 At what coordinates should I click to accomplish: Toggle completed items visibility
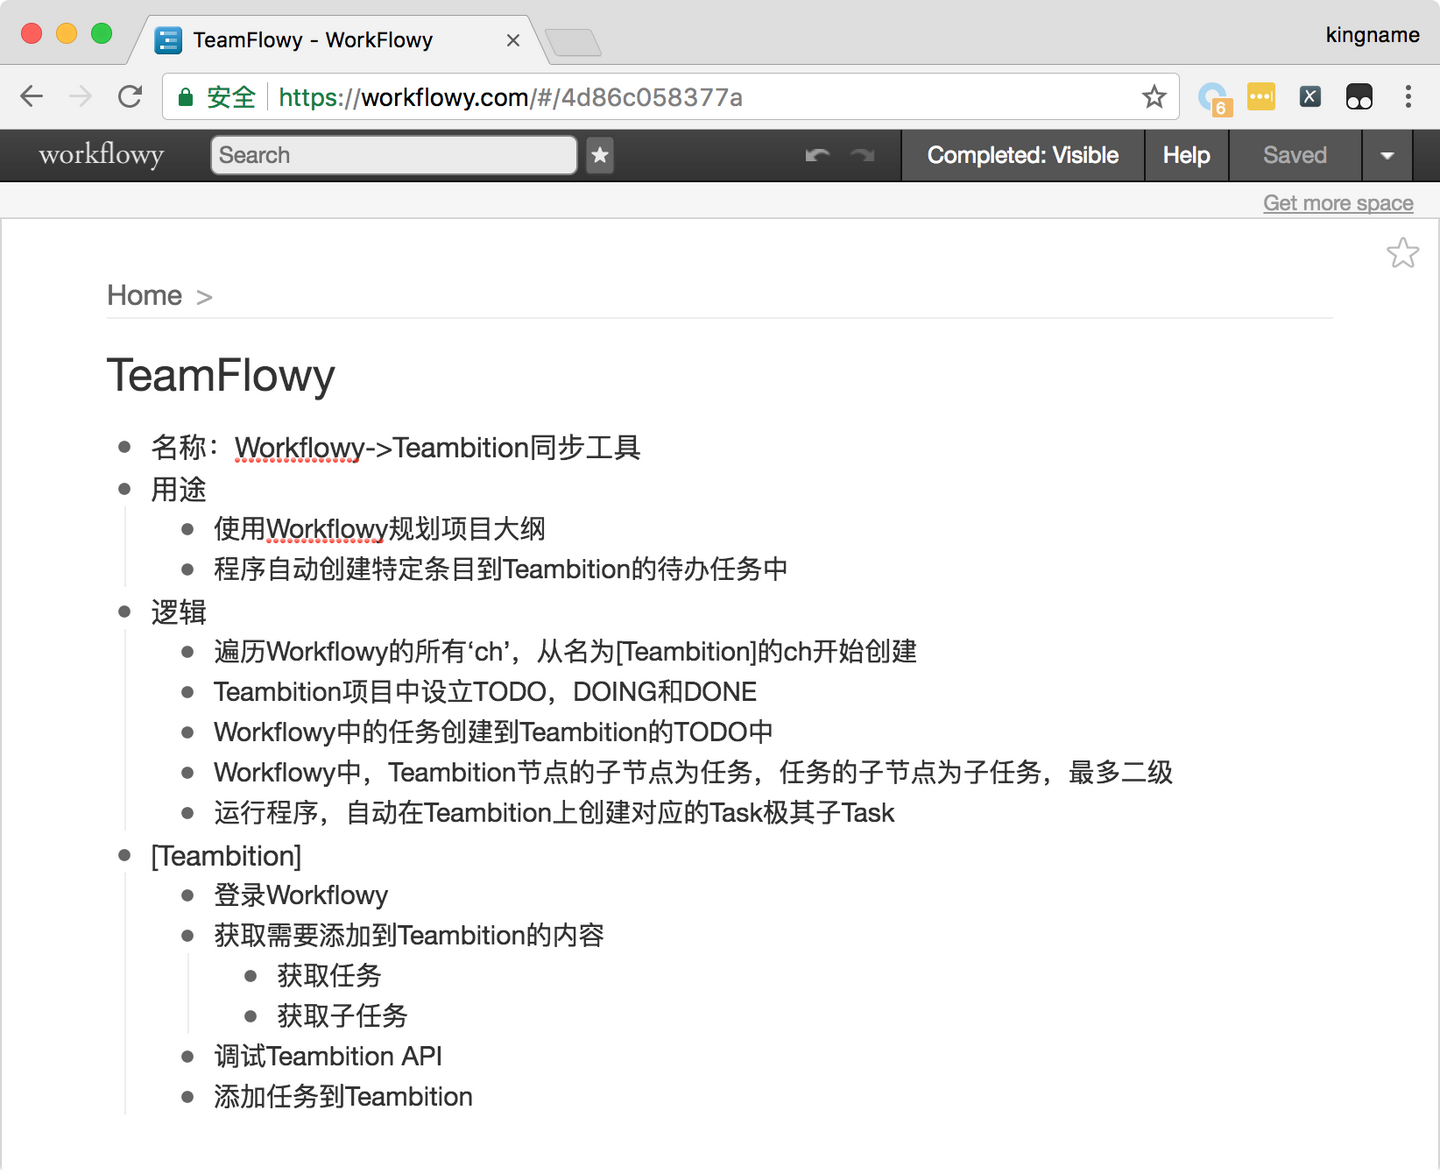[x=1022, y=155]
